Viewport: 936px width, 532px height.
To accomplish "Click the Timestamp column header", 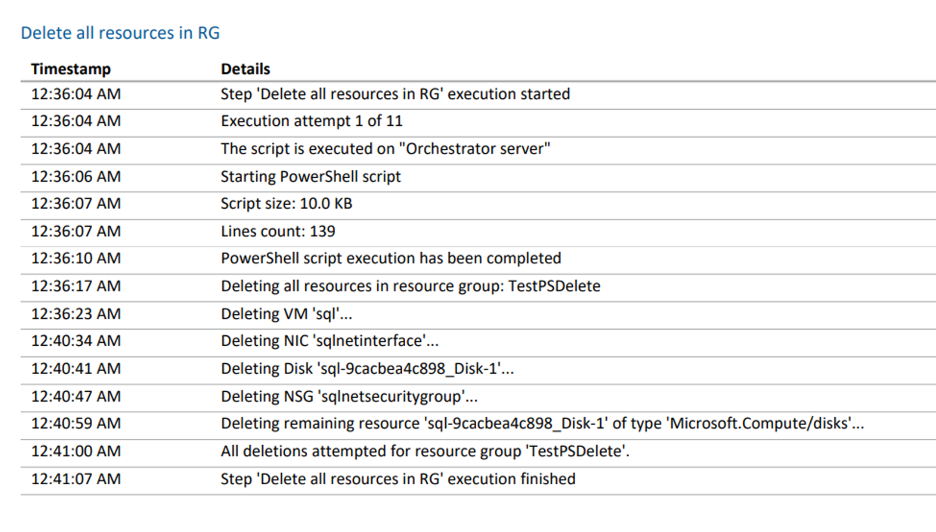I will tap(70, 69).
